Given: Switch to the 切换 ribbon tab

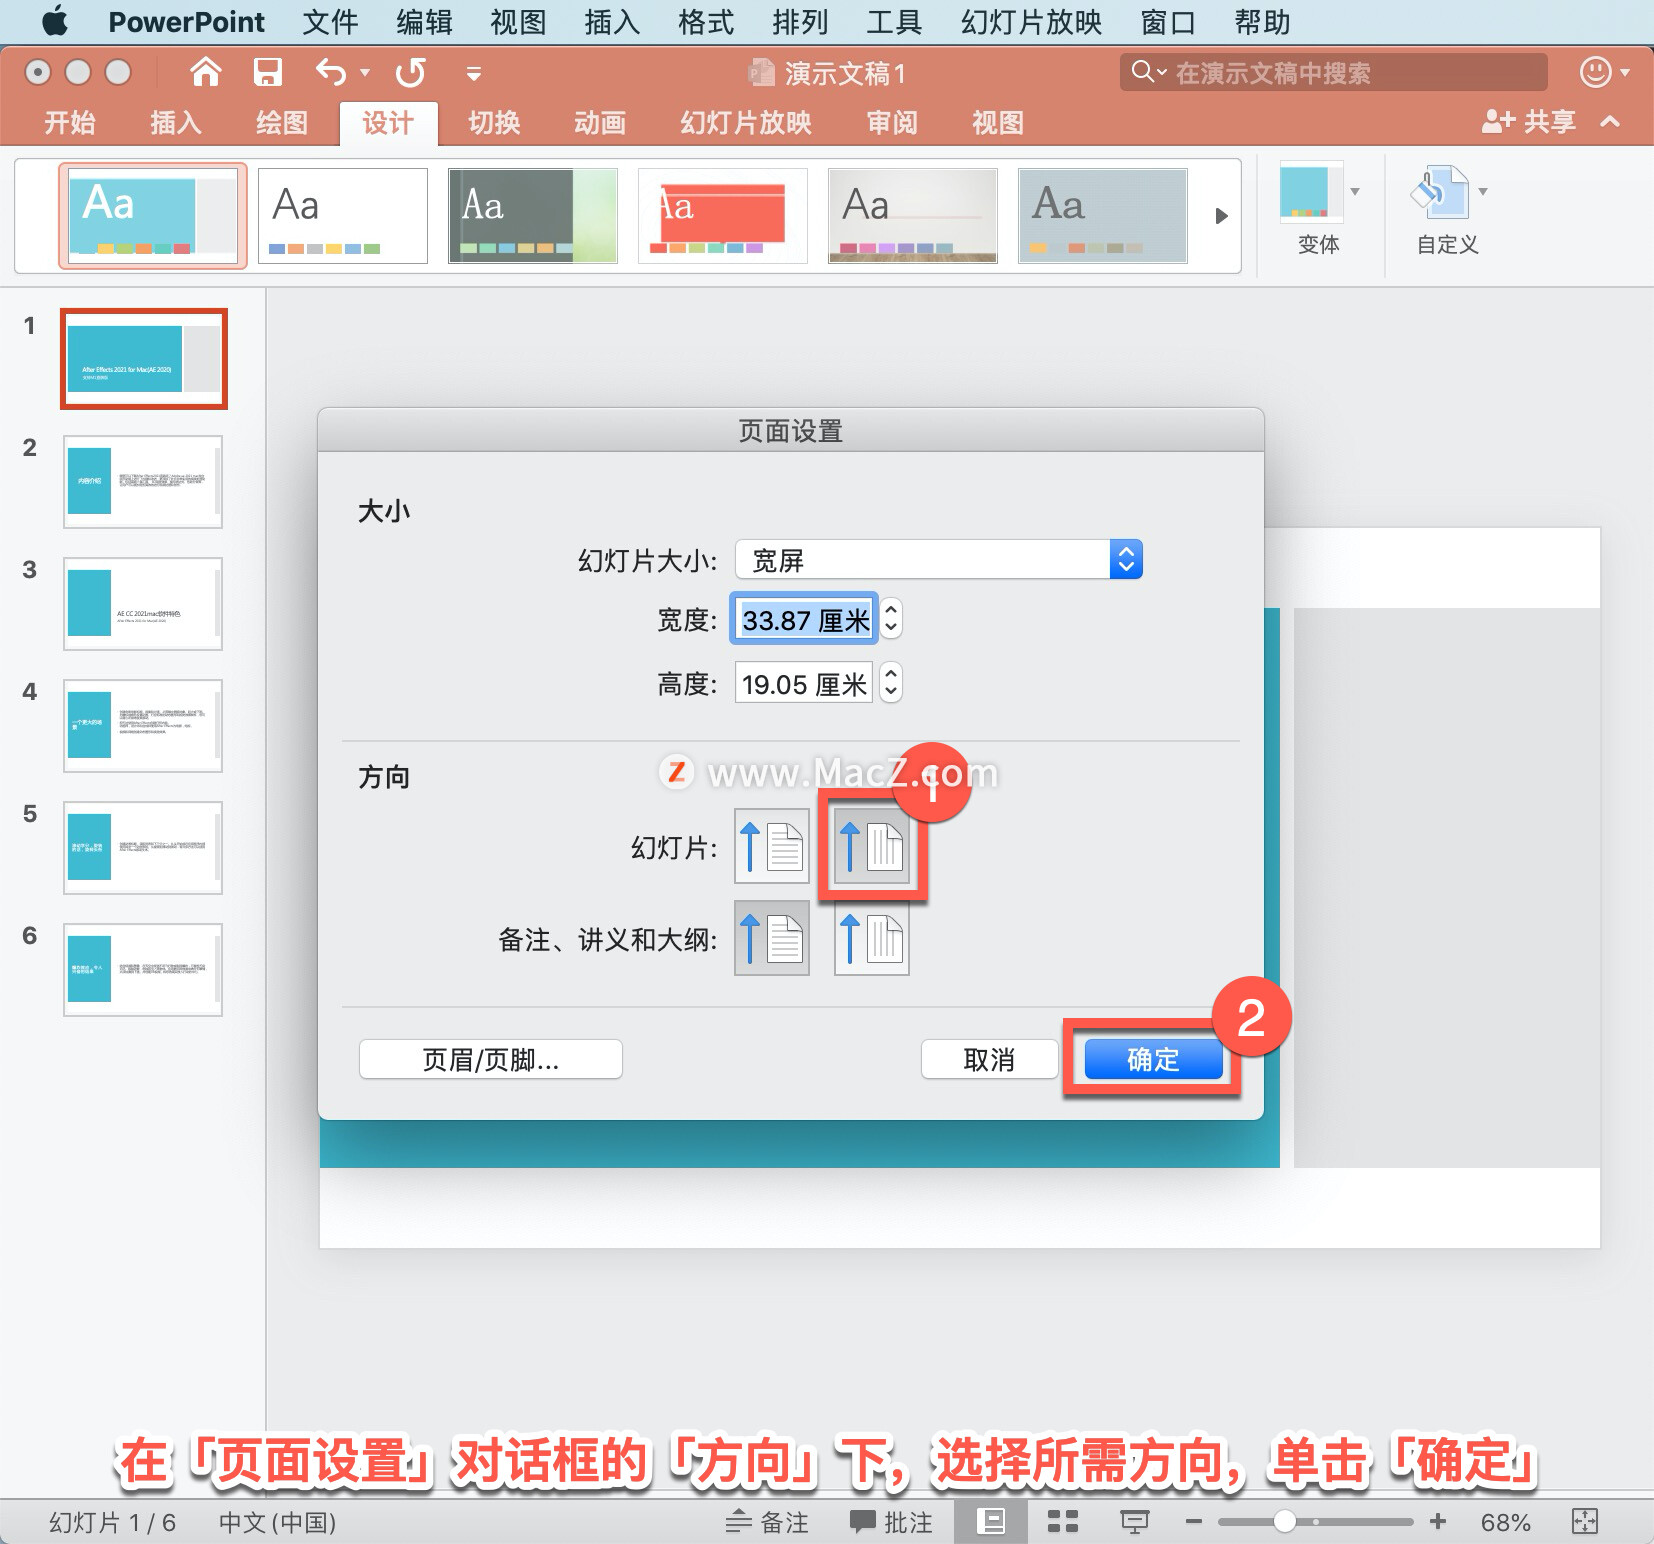Looking at the screenshot, I should click(x=495, y=122).
